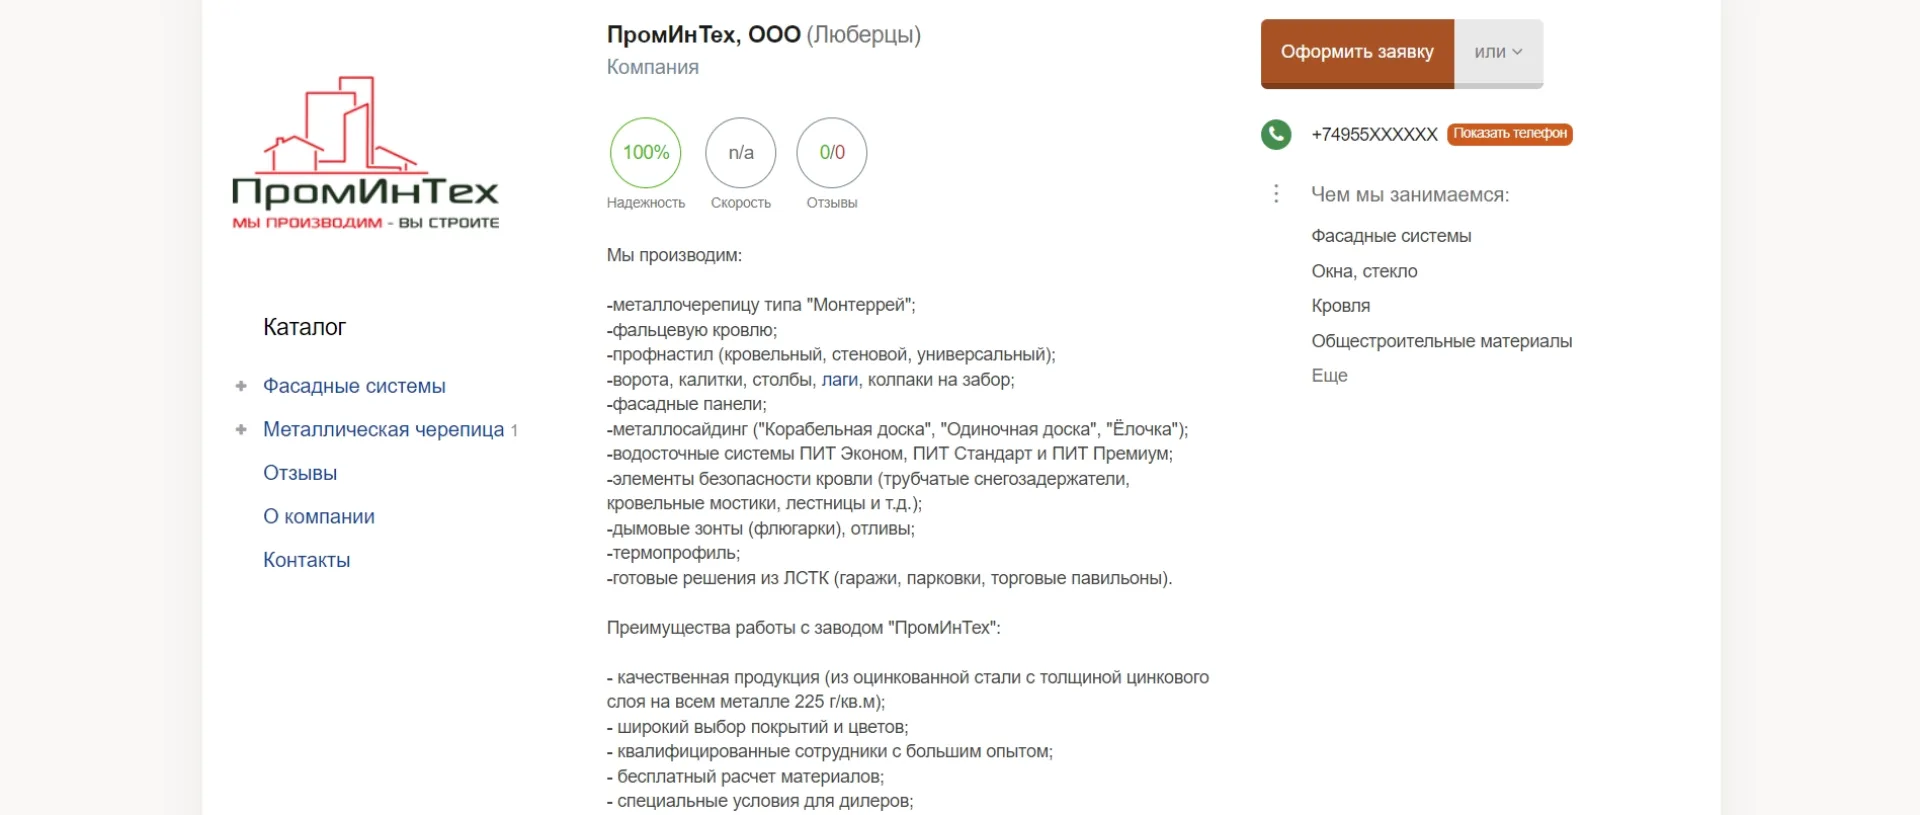
Task: Click the three-dots icon beside Чем мы занимаемся
Action: 1276,194
